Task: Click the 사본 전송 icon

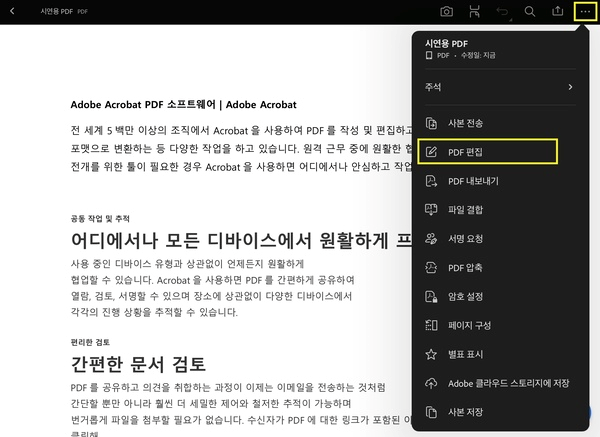Action: click(431, 123)
